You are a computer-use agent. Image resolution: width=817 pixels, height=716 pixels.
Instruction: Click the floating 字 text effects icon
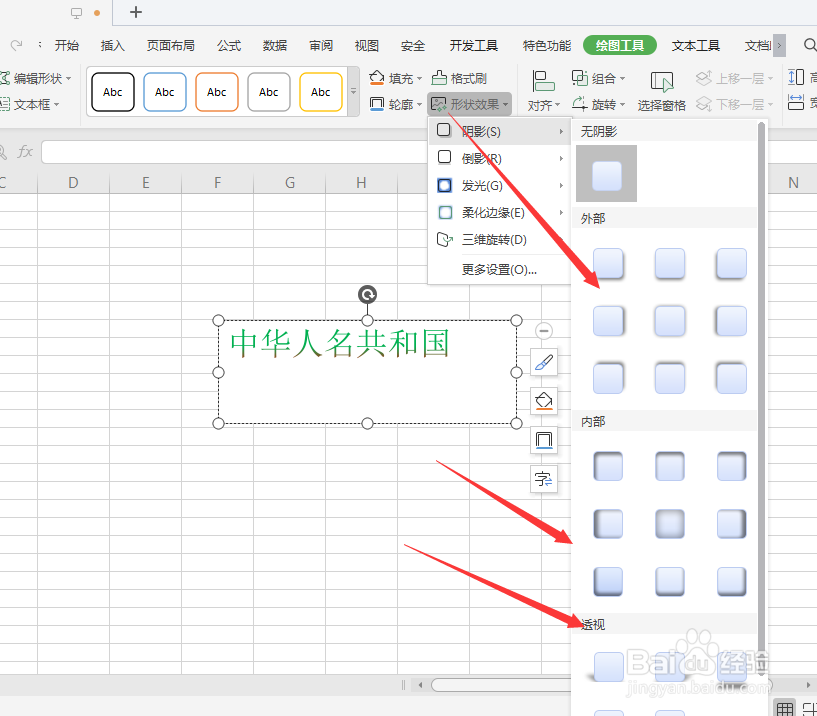click(x=544, y=479)
